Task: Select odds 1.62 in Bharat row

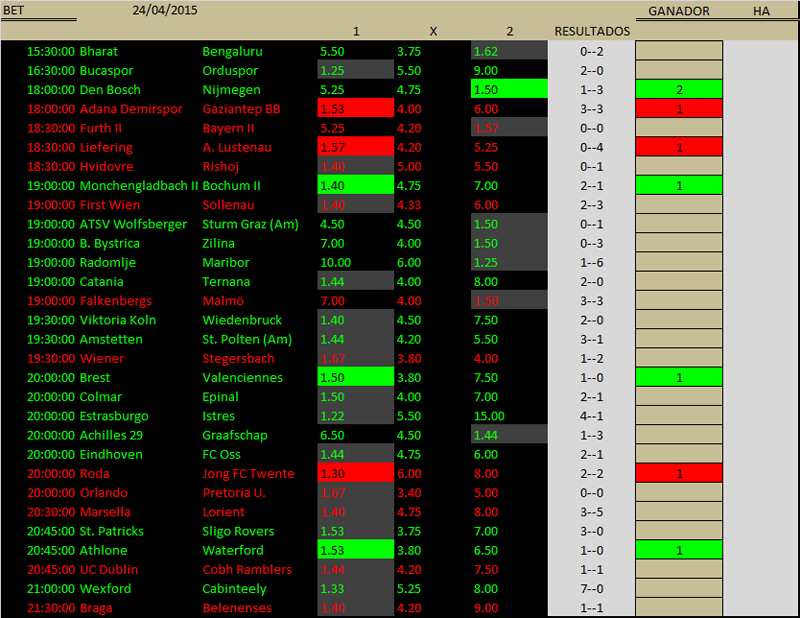Action: 509,52
